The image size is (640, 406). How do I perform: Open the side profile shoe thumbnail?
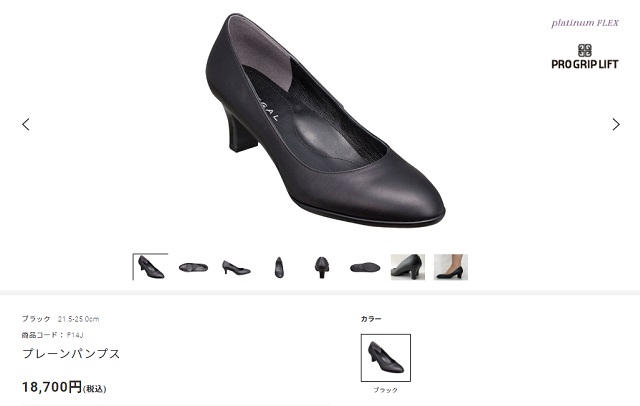[x=236, y=267]
